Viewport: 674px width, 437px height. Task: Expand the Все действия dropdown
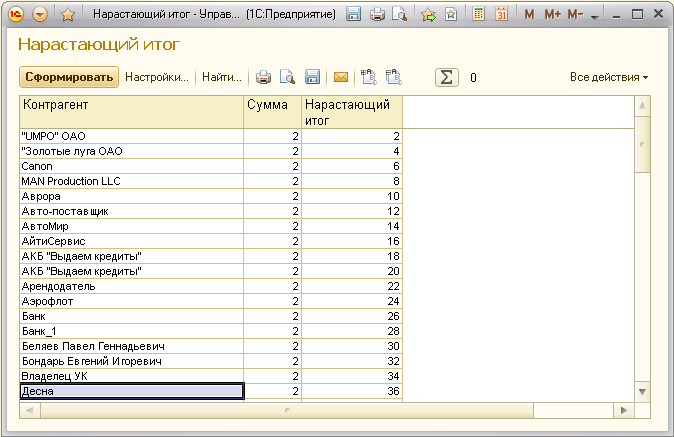coord(609,77)
